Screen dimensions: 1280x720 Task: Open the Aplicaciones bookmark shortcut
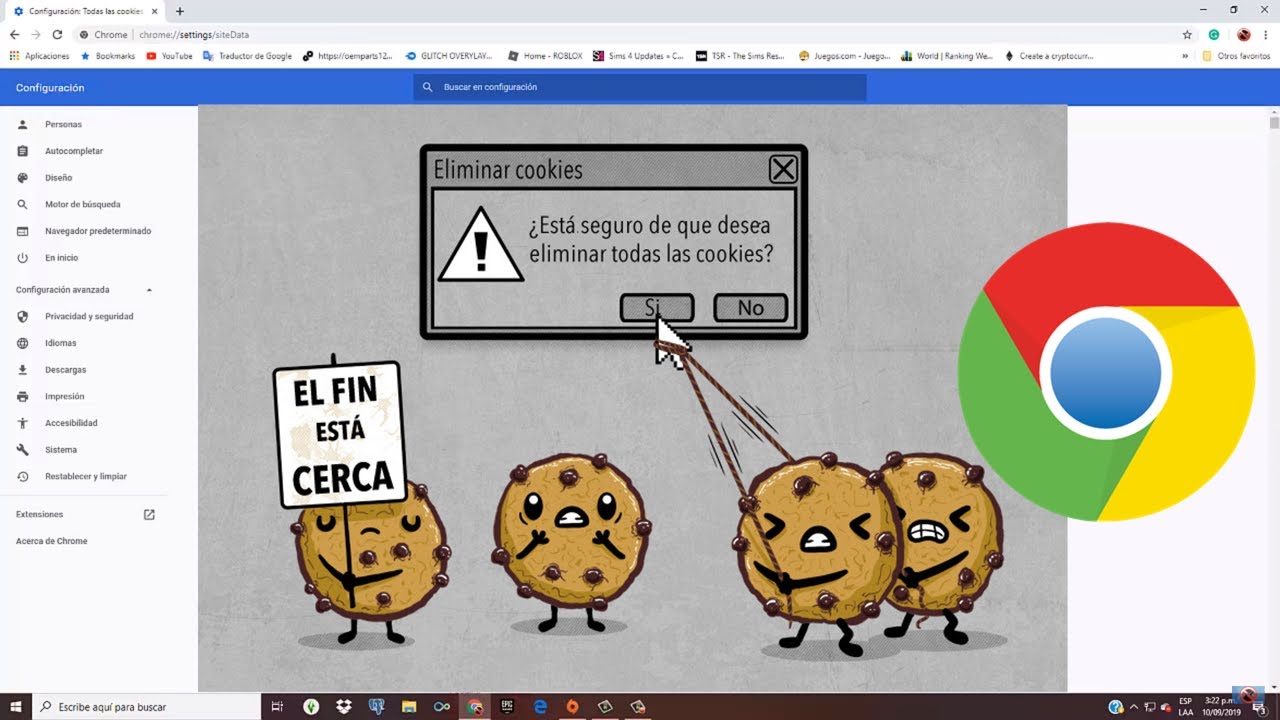click(39, 56)
